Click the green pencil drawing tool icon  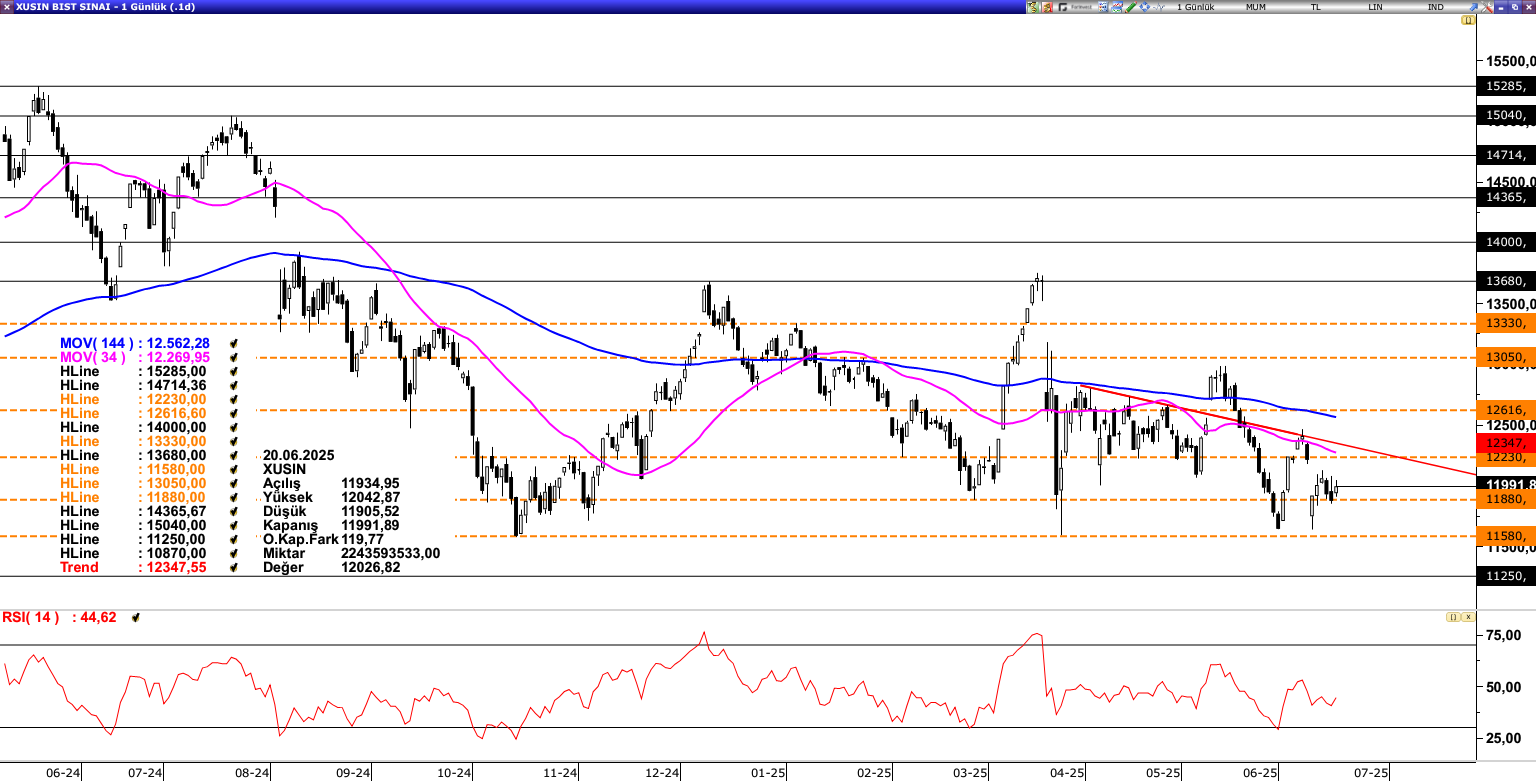pos(1130,7)
